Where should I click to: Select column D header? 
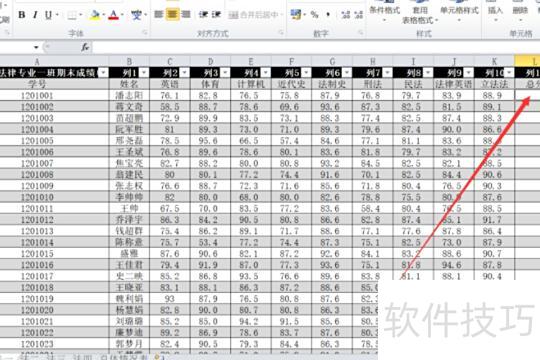(210, 62)
